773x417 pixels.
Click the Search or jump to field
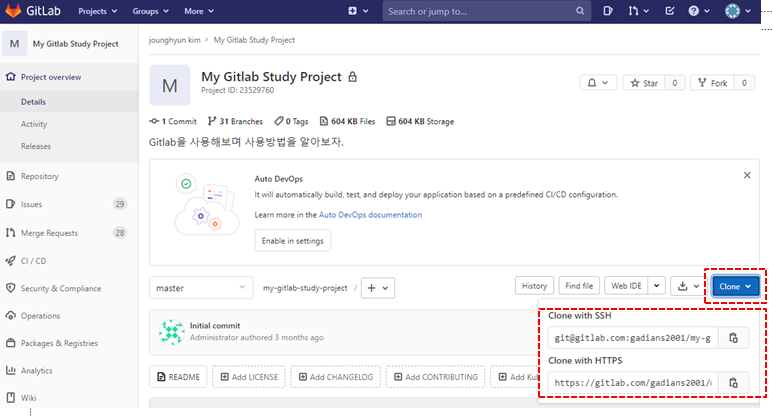point(486,11)
